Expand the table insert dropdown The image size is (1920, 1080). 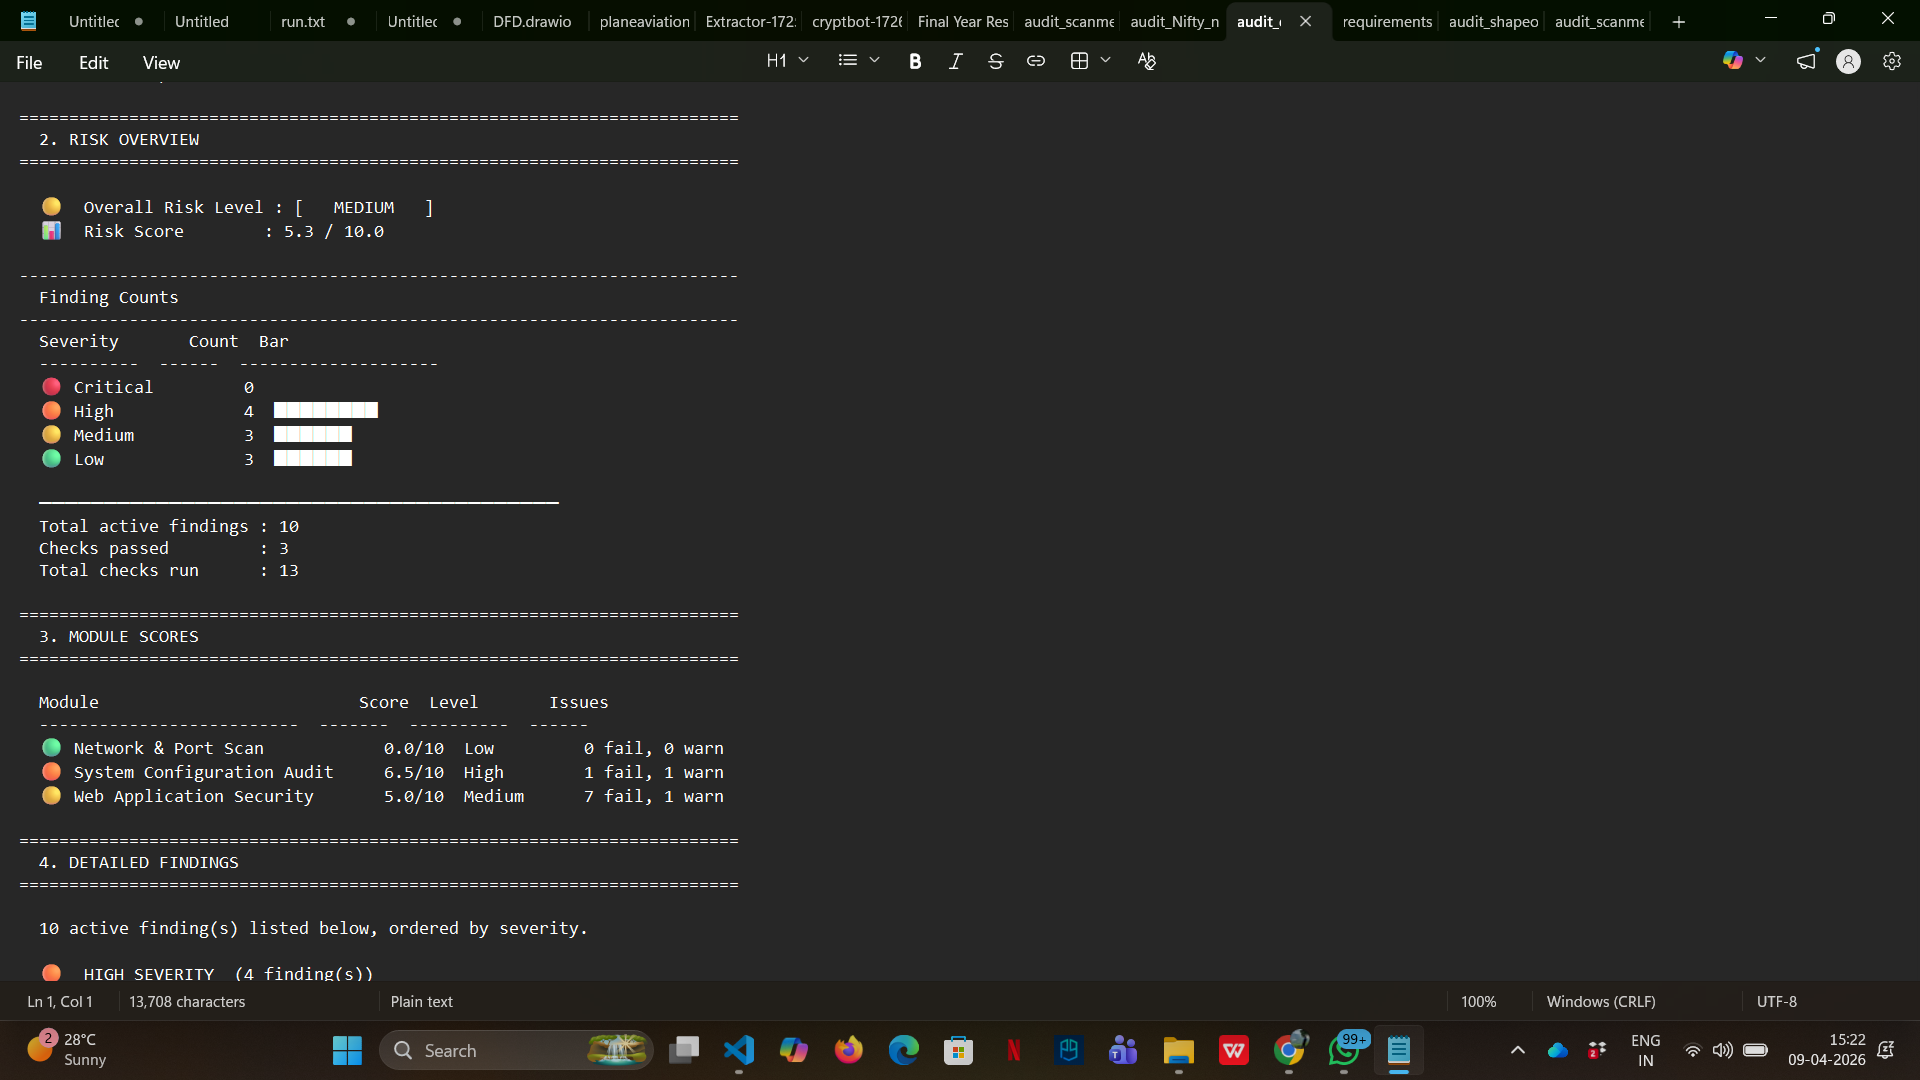[1105, 61]
